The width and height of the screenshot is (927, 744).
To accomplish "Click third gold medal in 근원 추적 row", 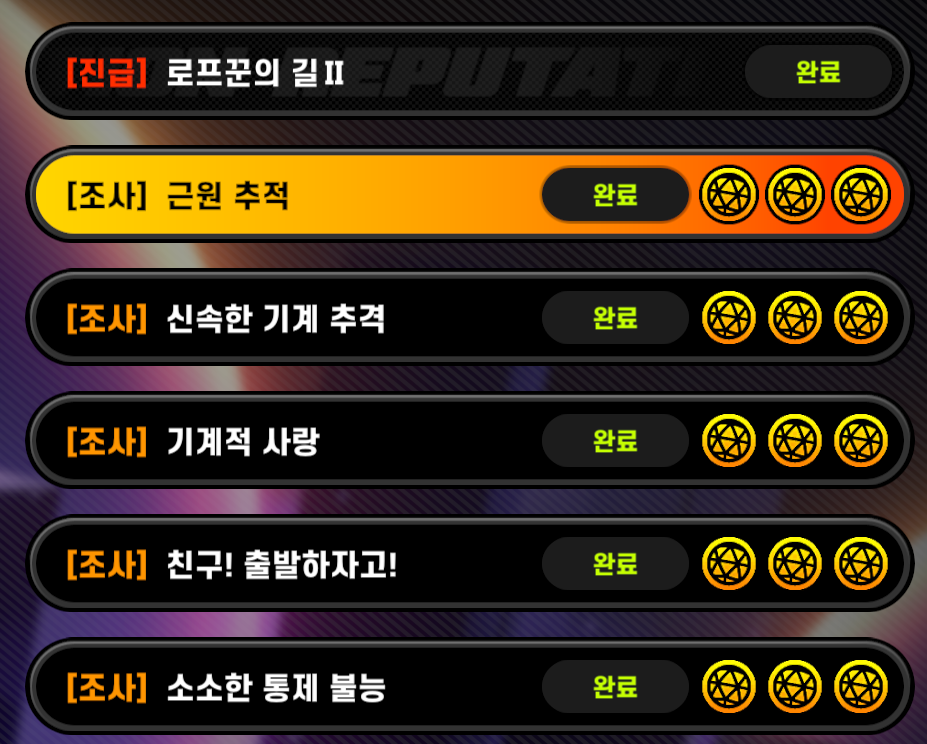I will (x=861, y=195).
